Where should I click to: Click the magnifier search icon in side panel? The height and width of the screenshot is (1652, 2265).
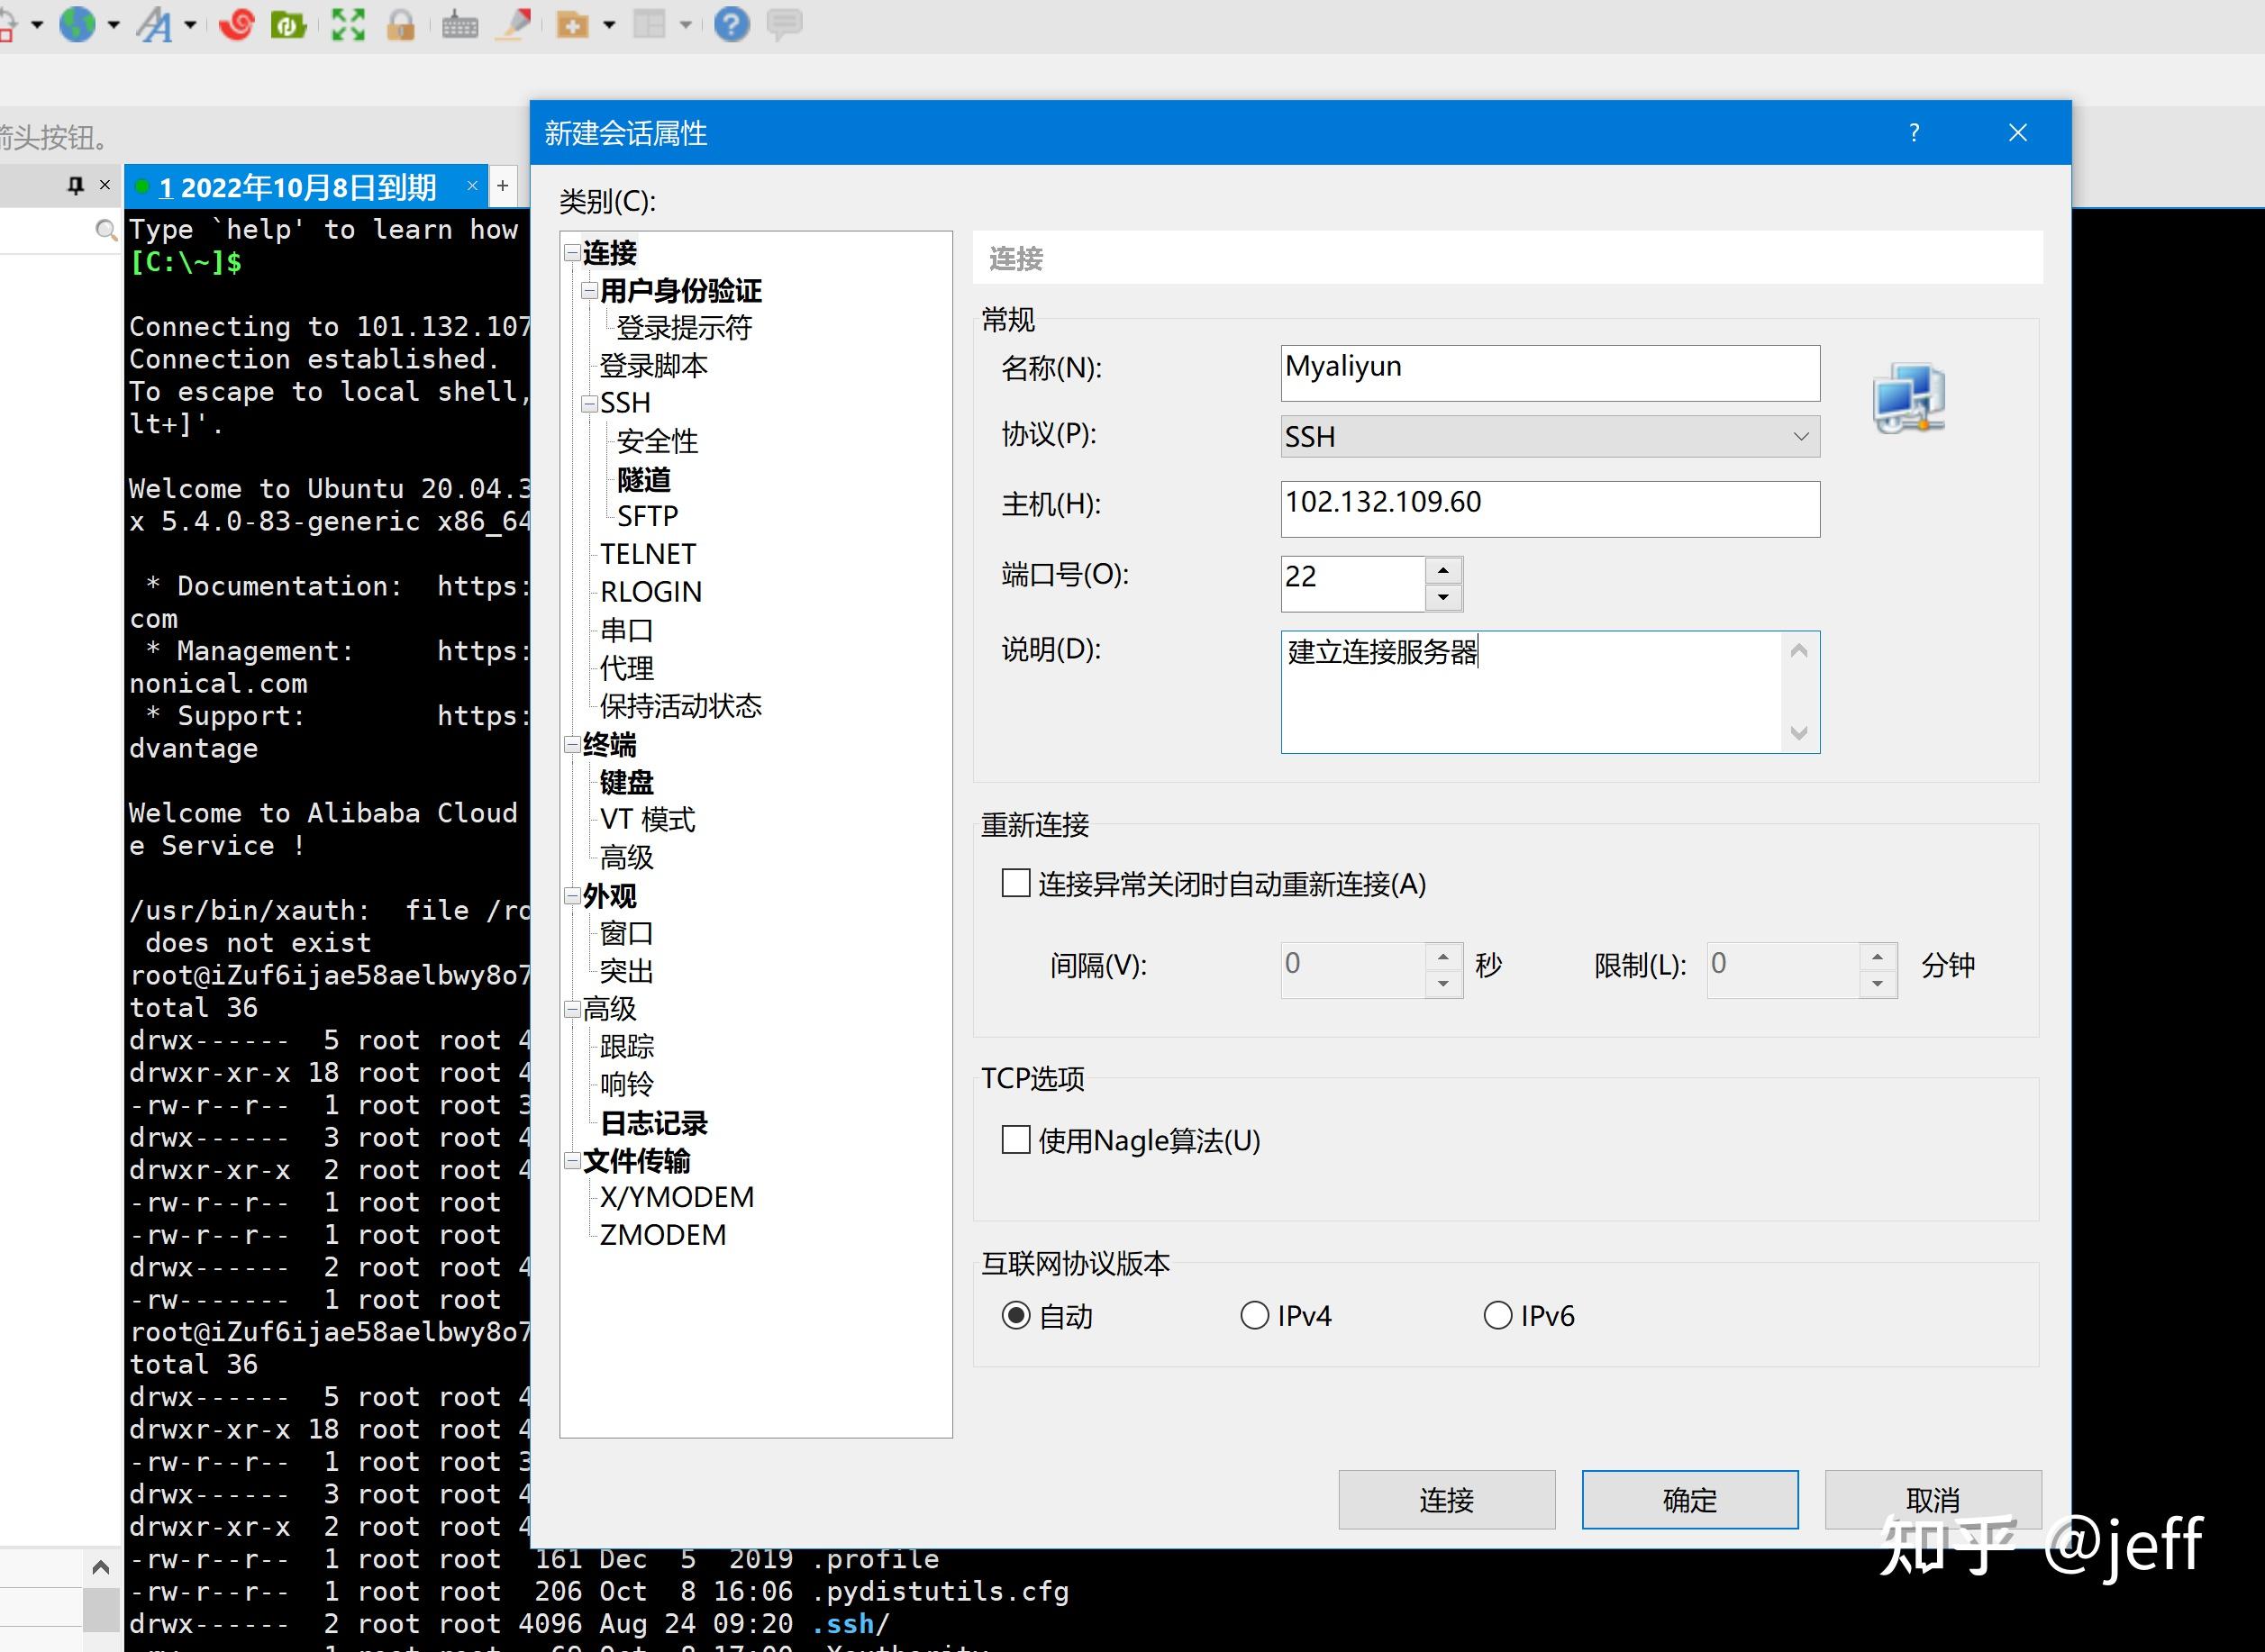click(105, 231)
